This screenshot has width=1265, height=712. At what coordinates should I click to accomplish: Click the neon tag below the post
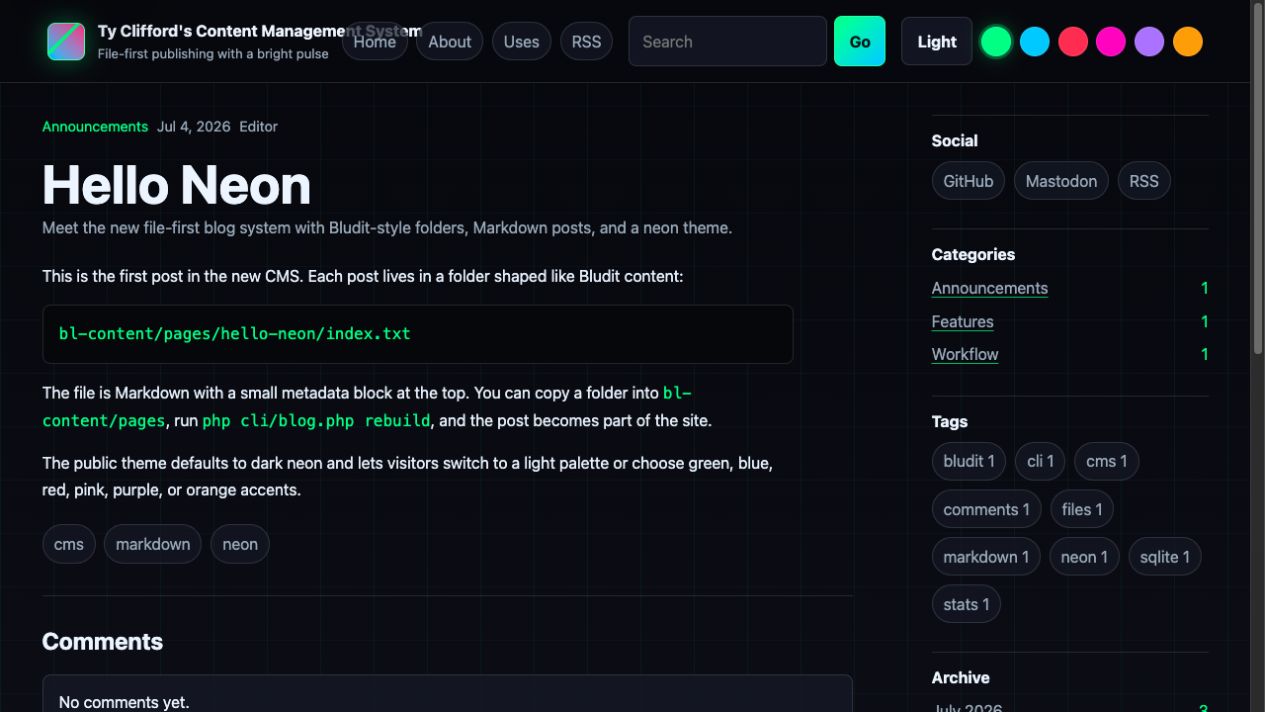pyautogui.click(x=240, y=544)
